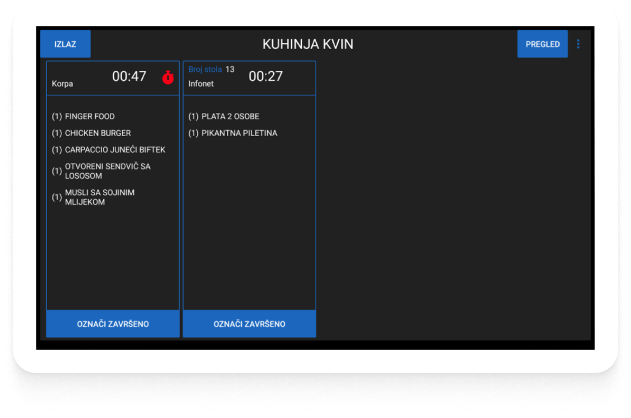
Task: Click the Broj stola table number label
Action: (x=204, y=70)
